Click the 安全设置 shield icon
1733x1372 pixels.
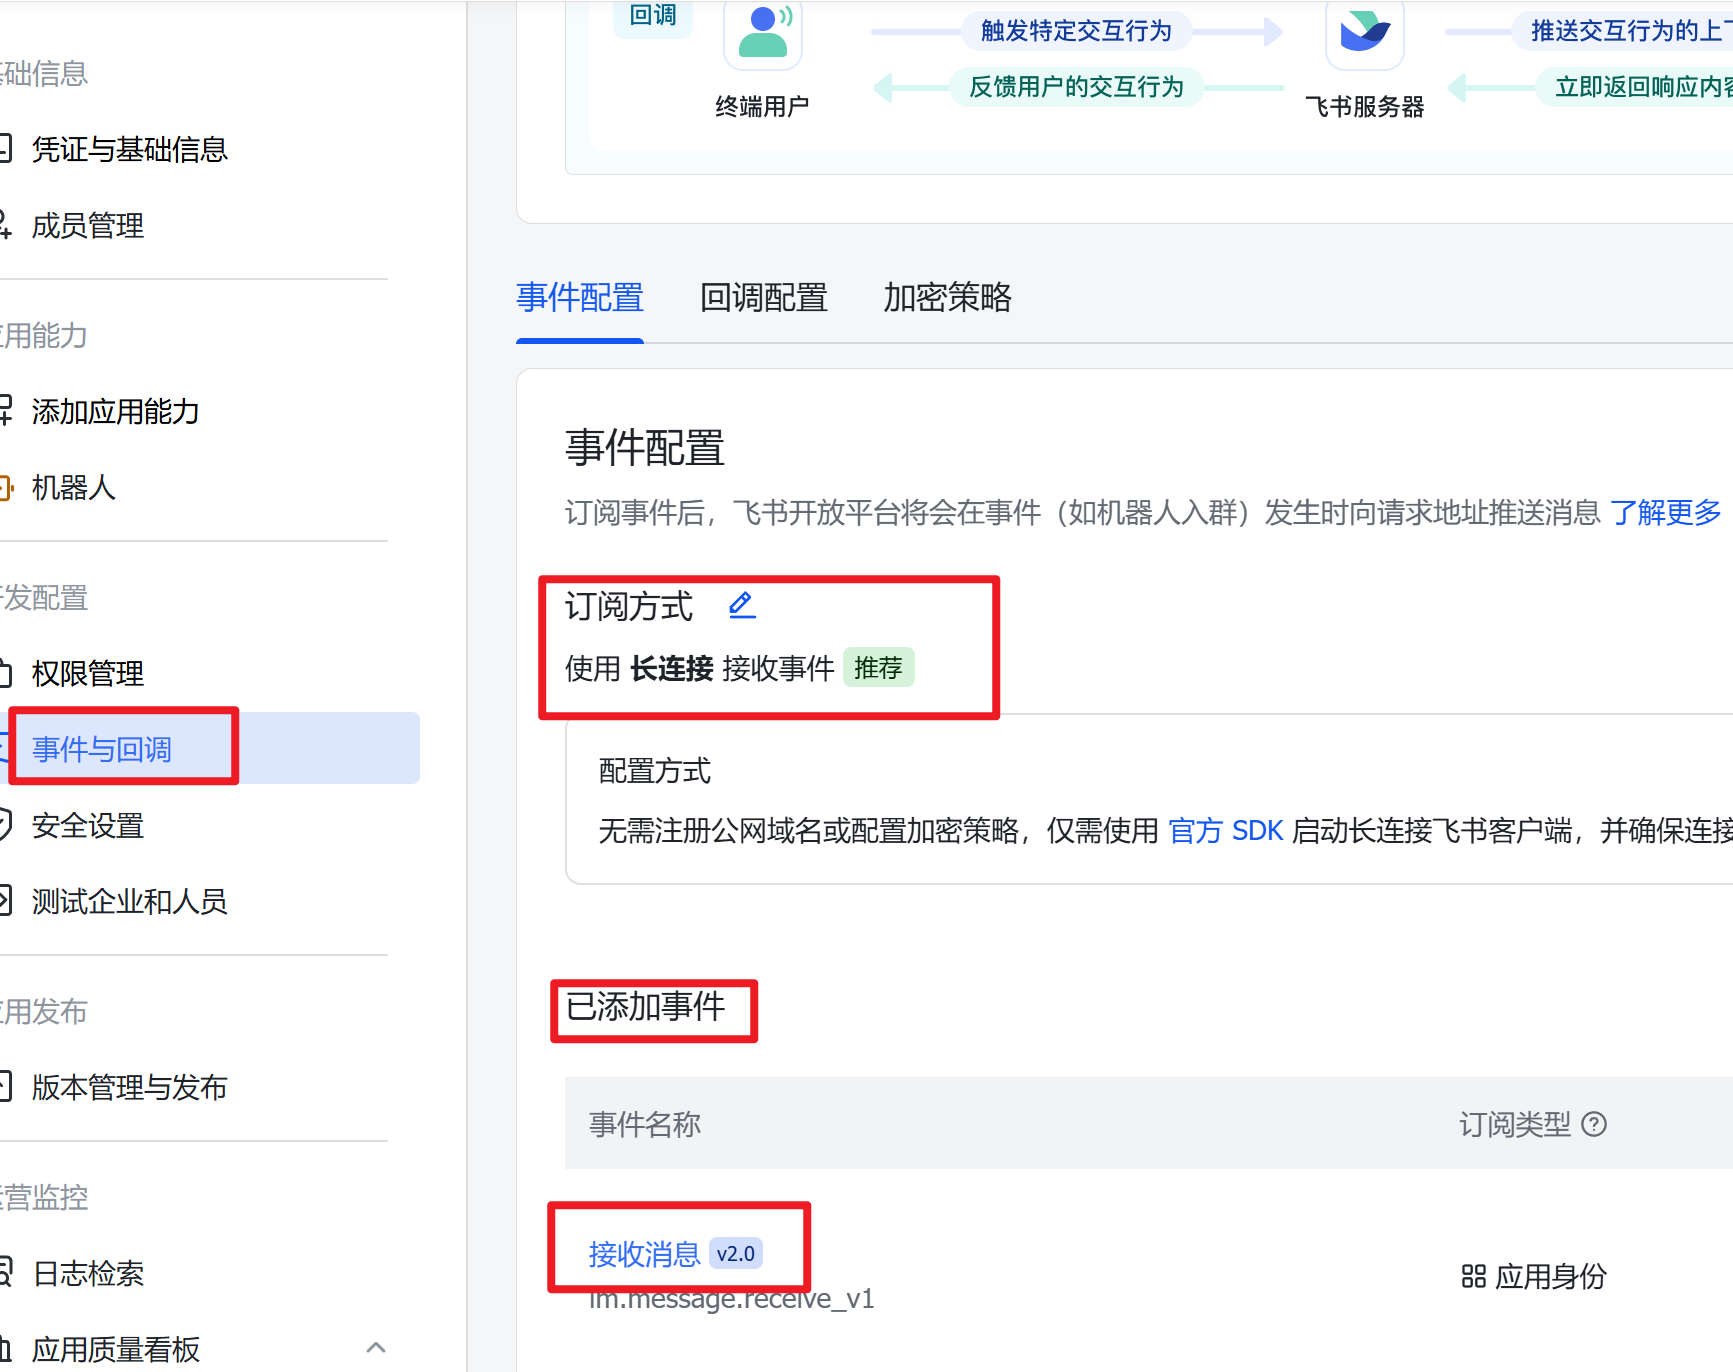(x=5, y=824)
